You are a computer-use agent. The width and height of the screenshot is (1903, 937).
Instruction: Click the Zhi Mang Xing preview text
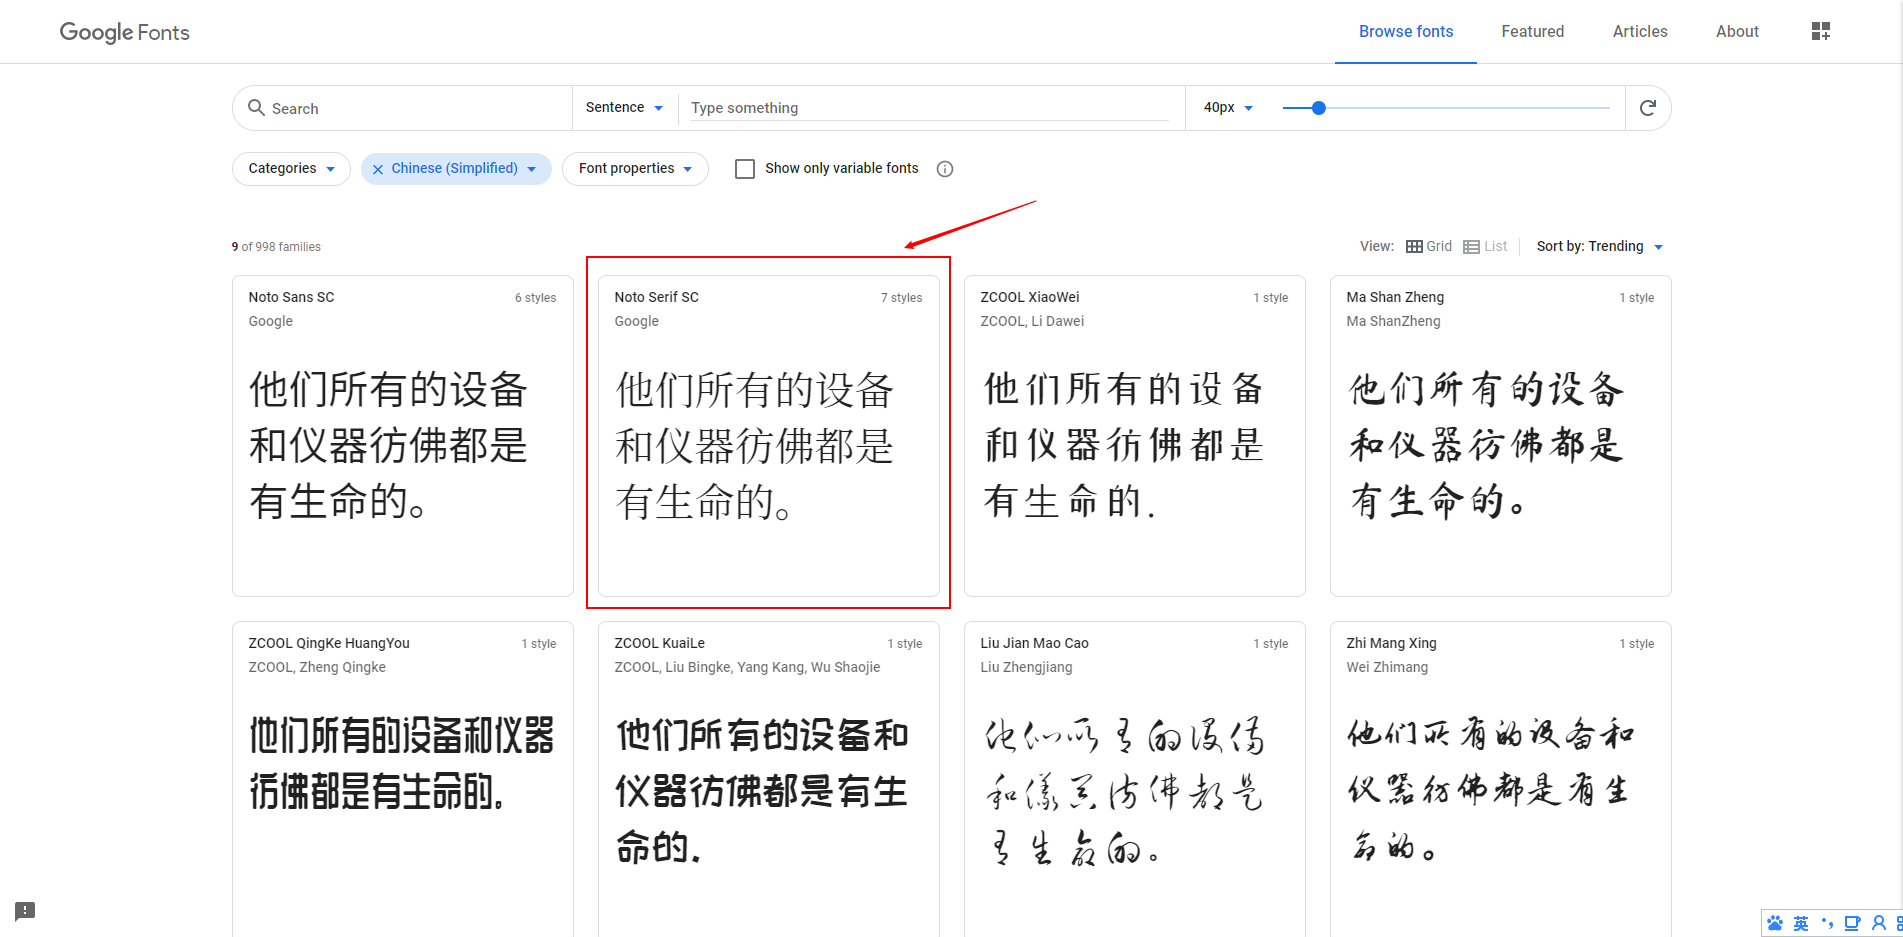click(1490, 790)
